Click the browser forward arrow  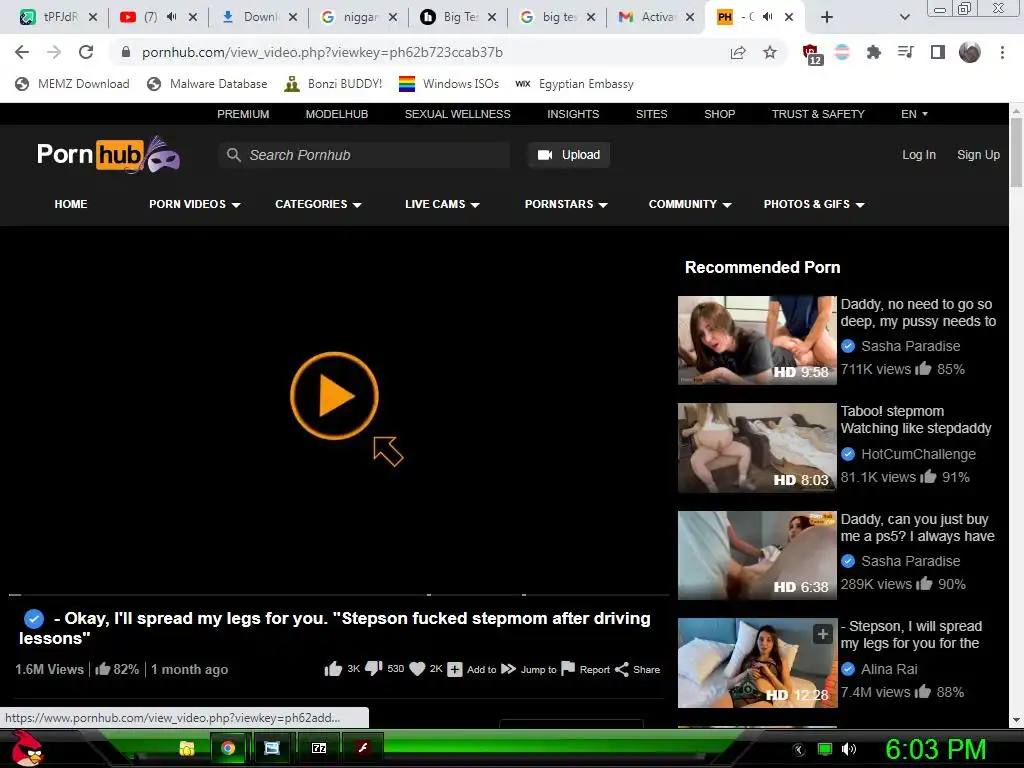coord(54,52)
